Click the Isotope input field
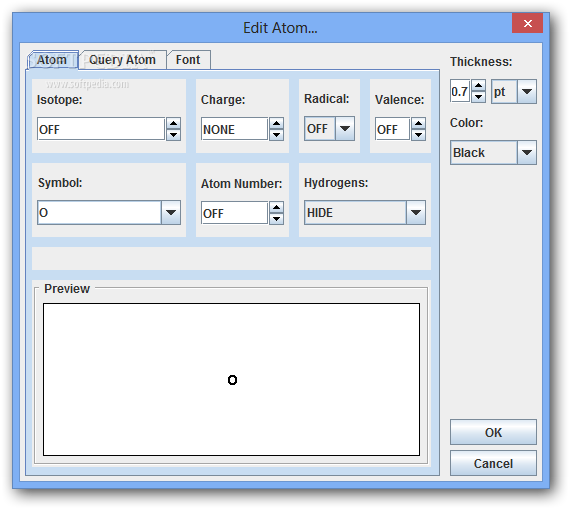Viewport: 570px width, 509px height. click(x=101, y=129)
